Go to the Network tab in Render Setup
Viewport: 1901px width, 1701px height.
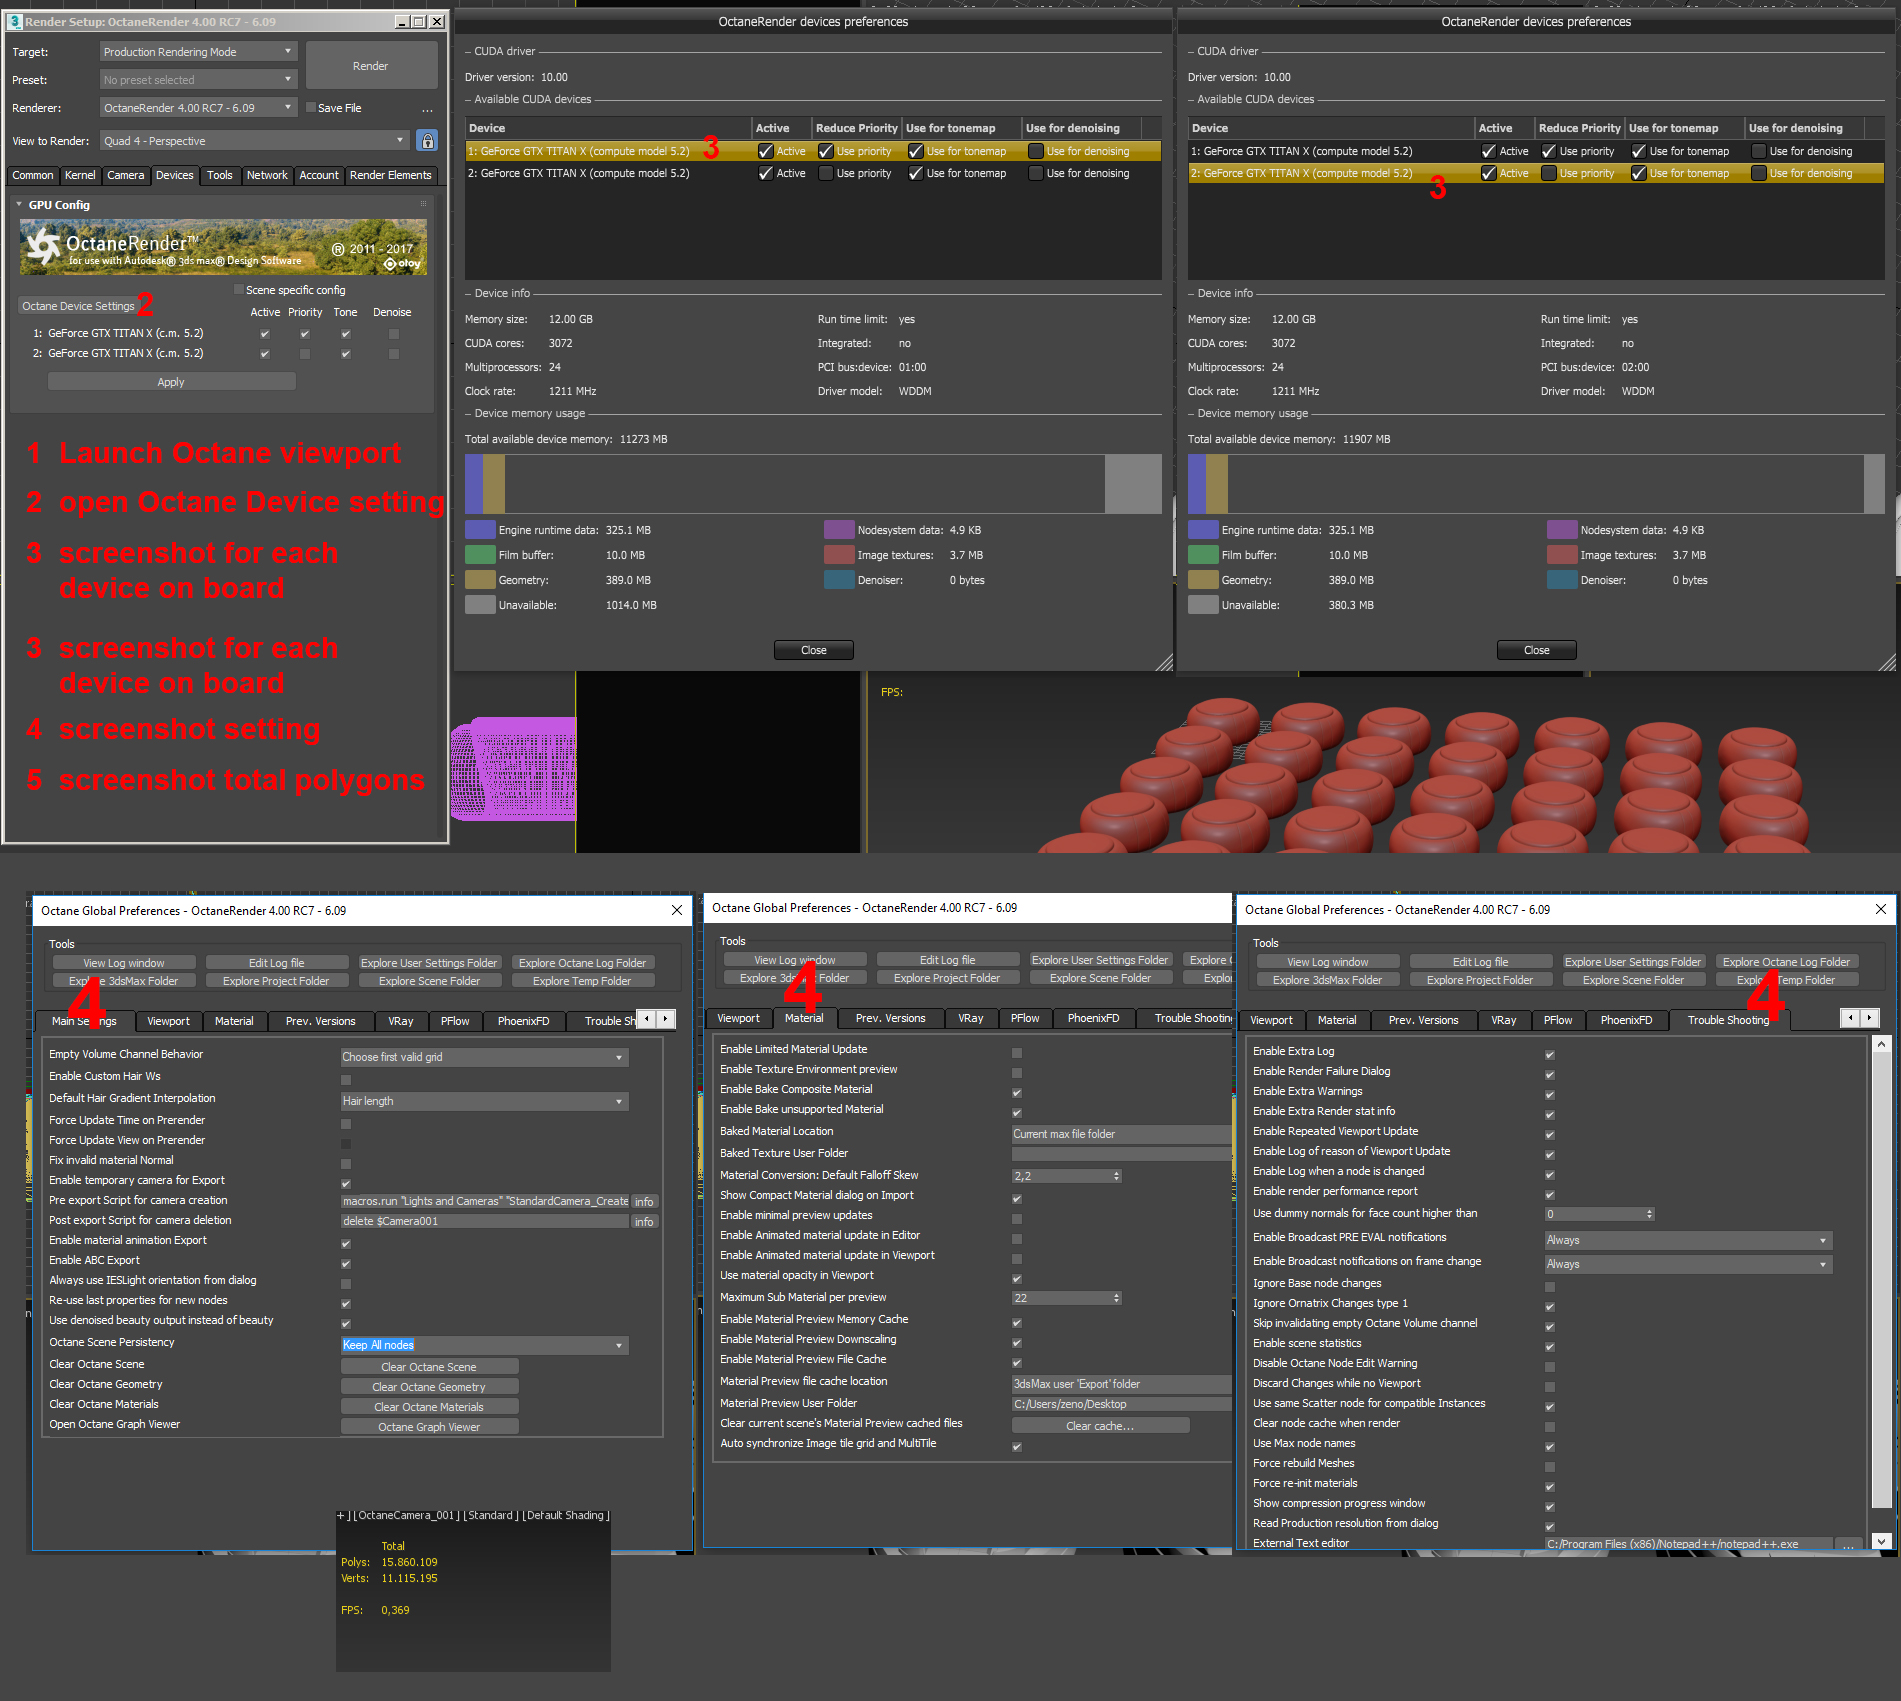pos(267,175)
